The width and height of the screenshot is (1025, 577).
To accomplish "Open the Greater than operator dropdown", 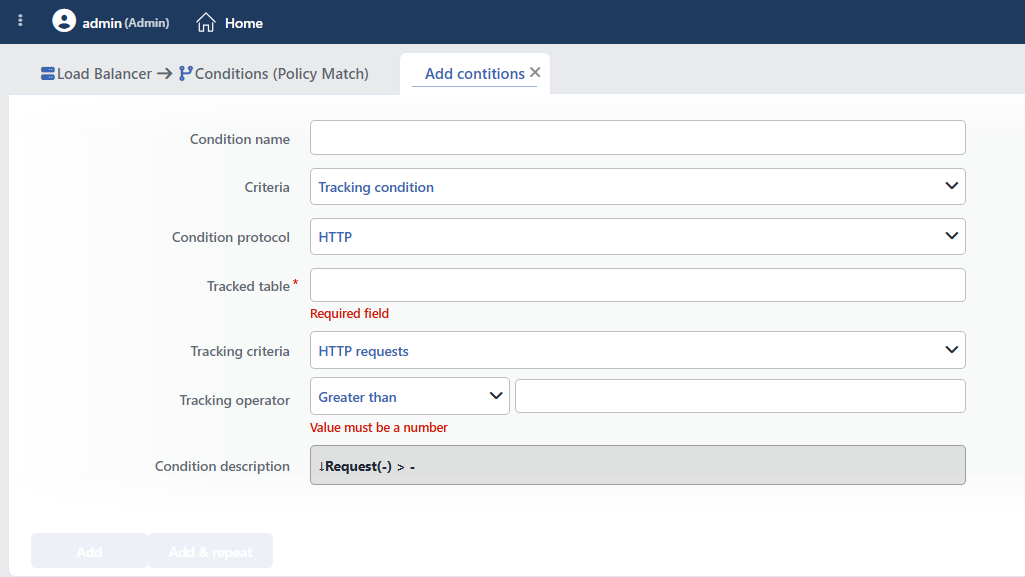I will tap(410, 396).
